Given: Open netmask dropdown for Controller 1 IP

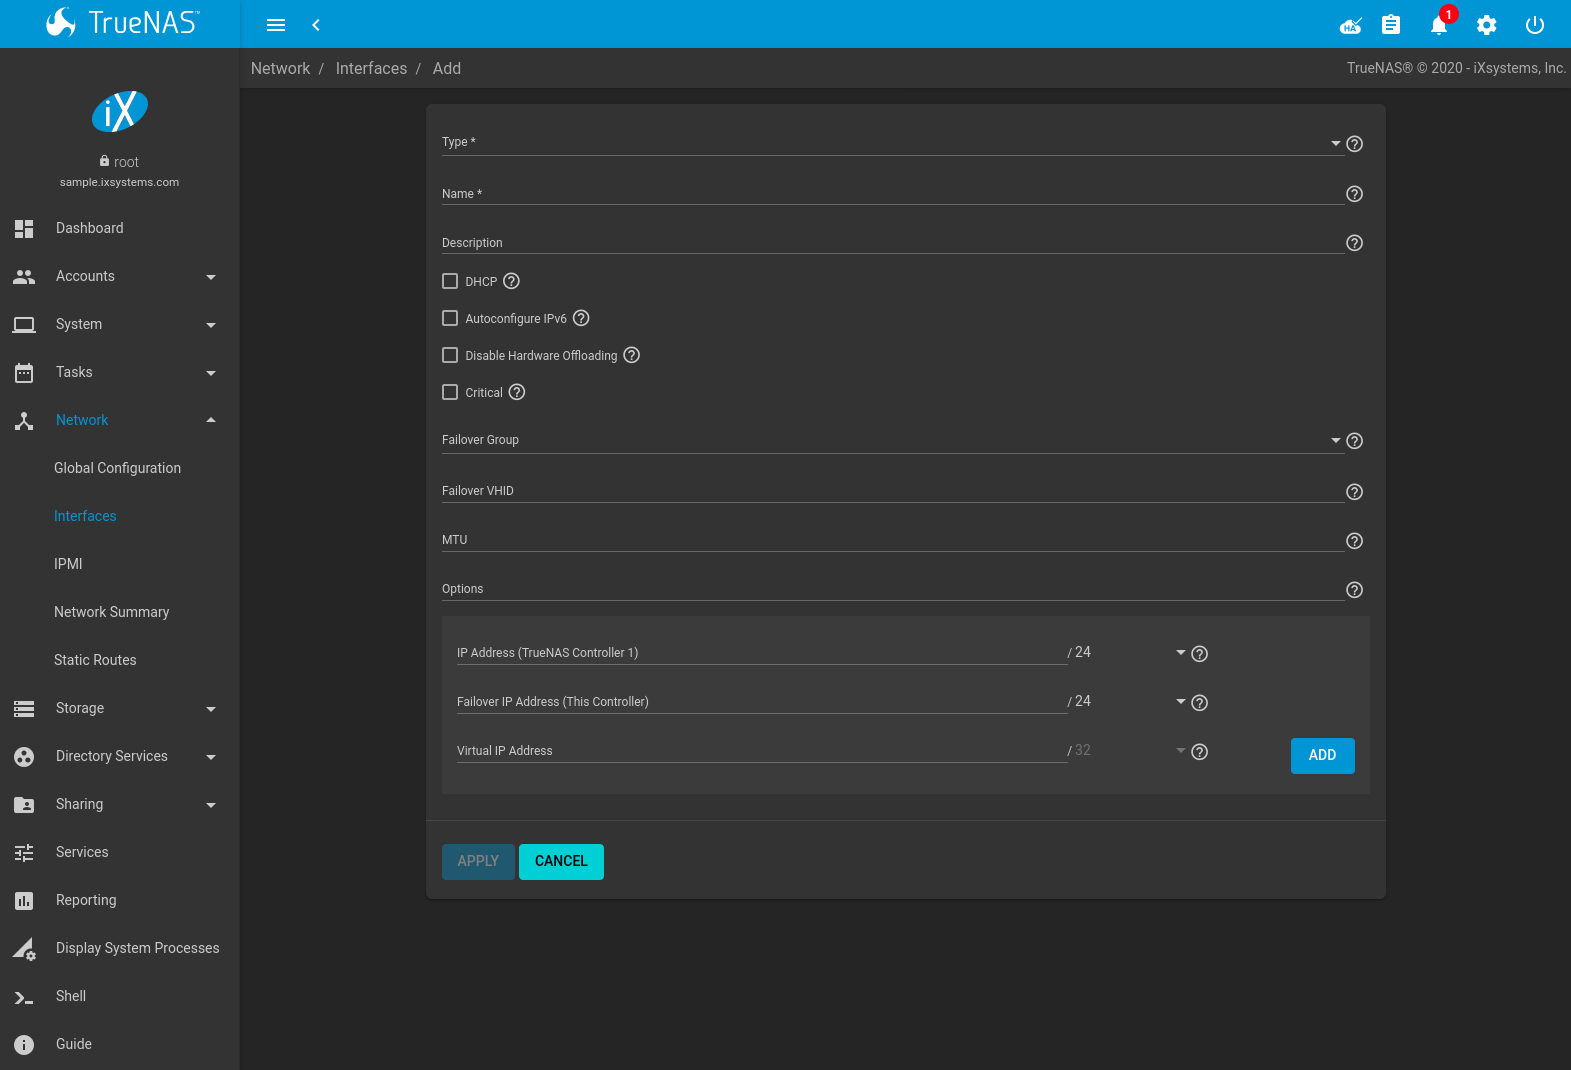Looking at the screenshot, I should (x=1130, y=652).
